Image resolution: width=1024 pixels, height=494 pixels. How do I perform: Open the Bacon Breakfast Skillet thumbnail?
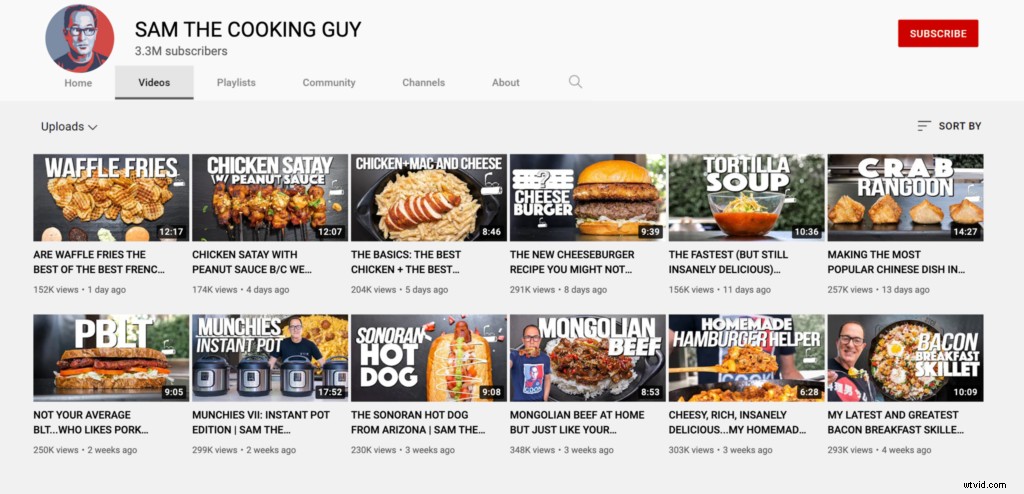point(905,358)
